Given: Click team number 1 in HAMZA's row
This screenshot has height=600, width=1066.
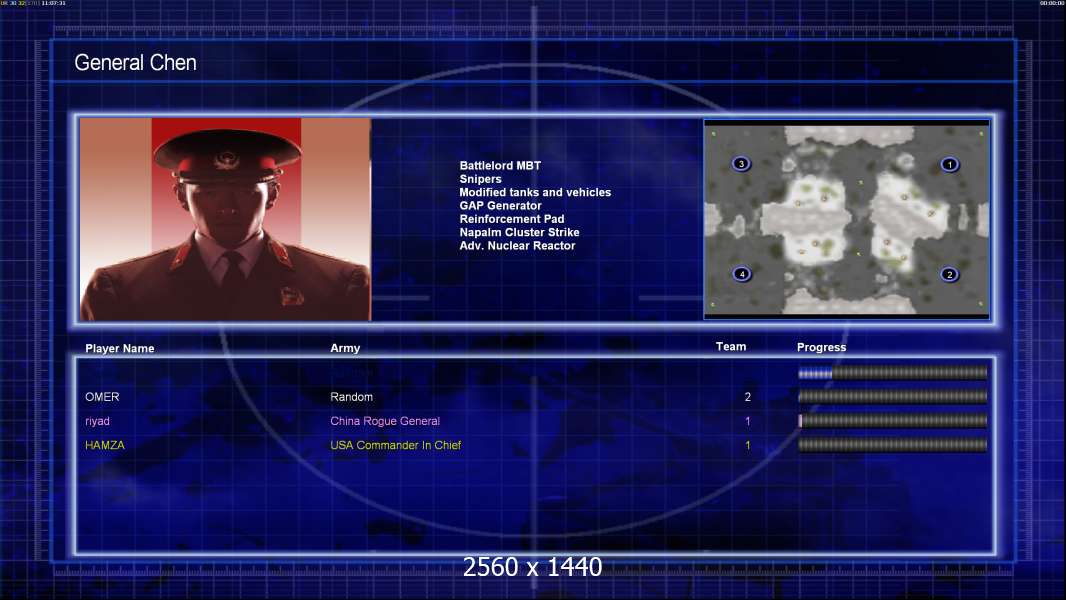Looking at the screenshot, I should tap(748, 445).
